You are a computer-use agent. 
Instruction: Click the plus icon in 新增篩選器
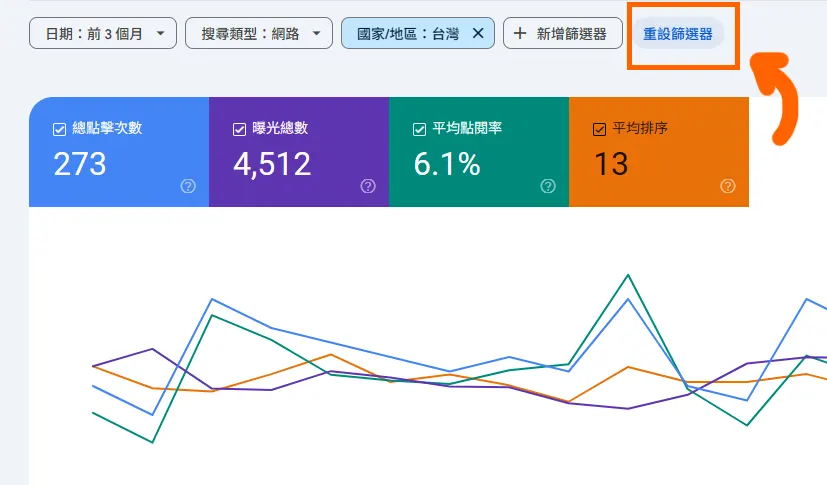[520, 33]
